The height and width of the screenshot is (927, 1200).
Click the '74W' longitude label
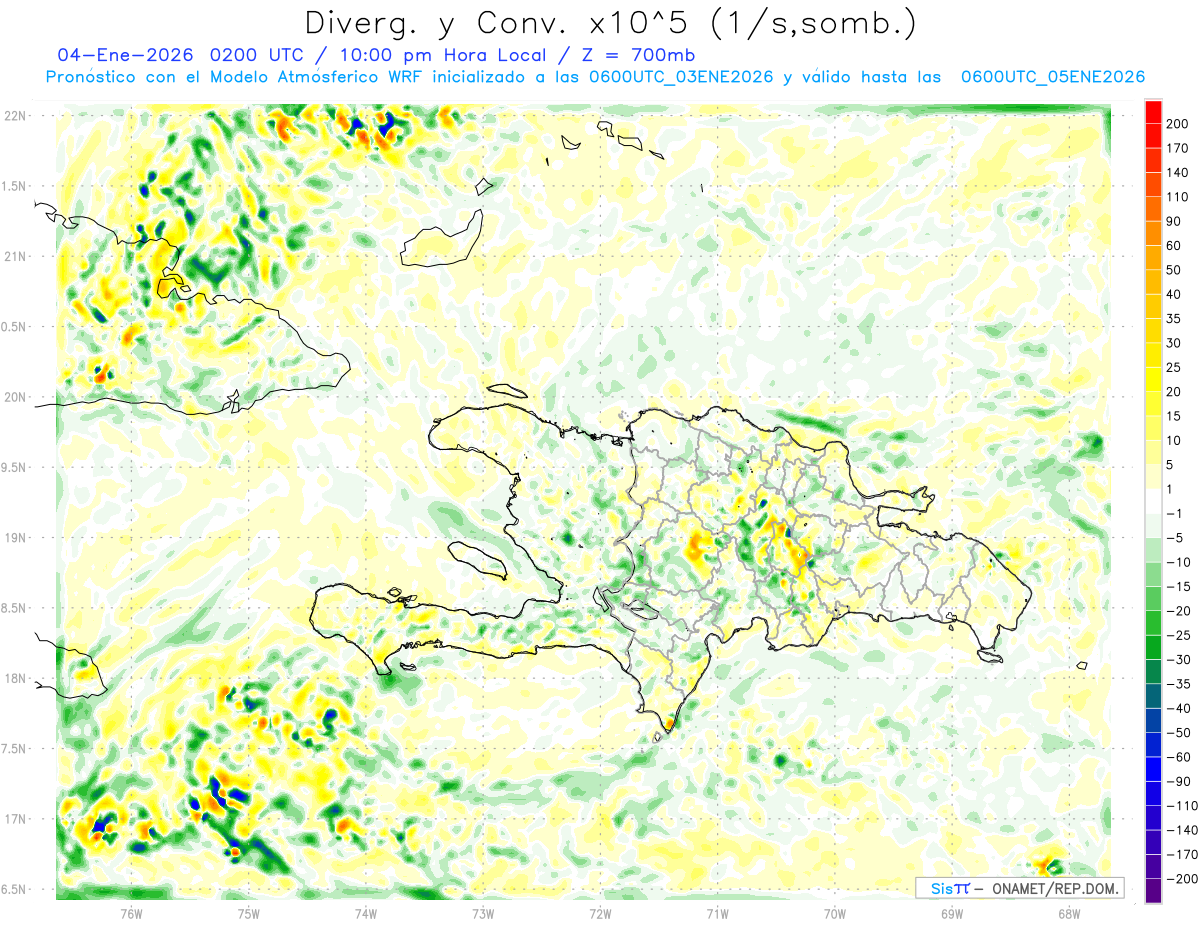(366, 913)
